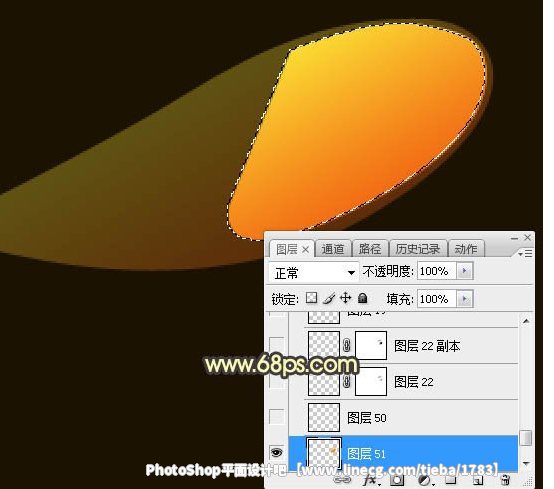Select the 图层 tab

(x=287, y=249)
